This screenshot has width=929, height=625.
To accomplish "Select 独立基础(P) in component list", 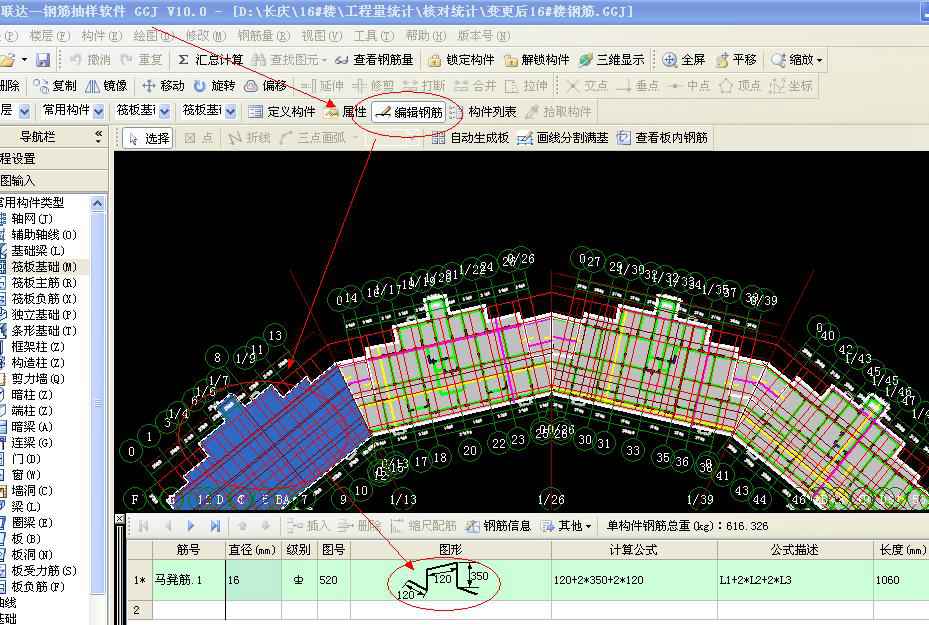I will pos(44,315).
